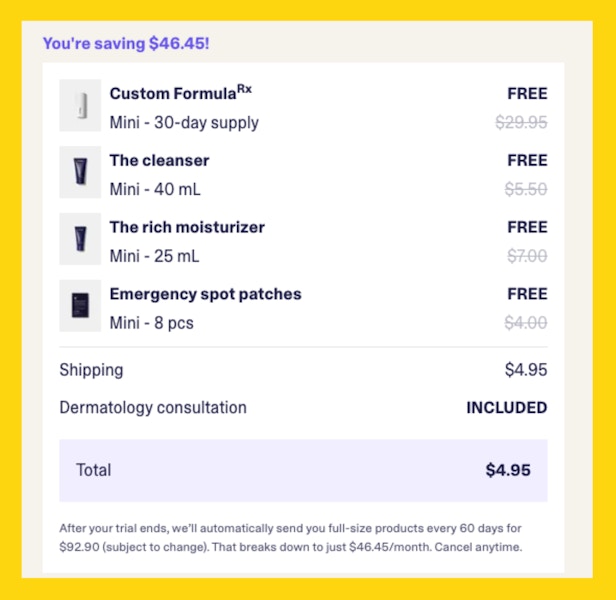Click the rich moisturizer tube thumbnail
Screen dimensions: 616x600
[80, 239]
